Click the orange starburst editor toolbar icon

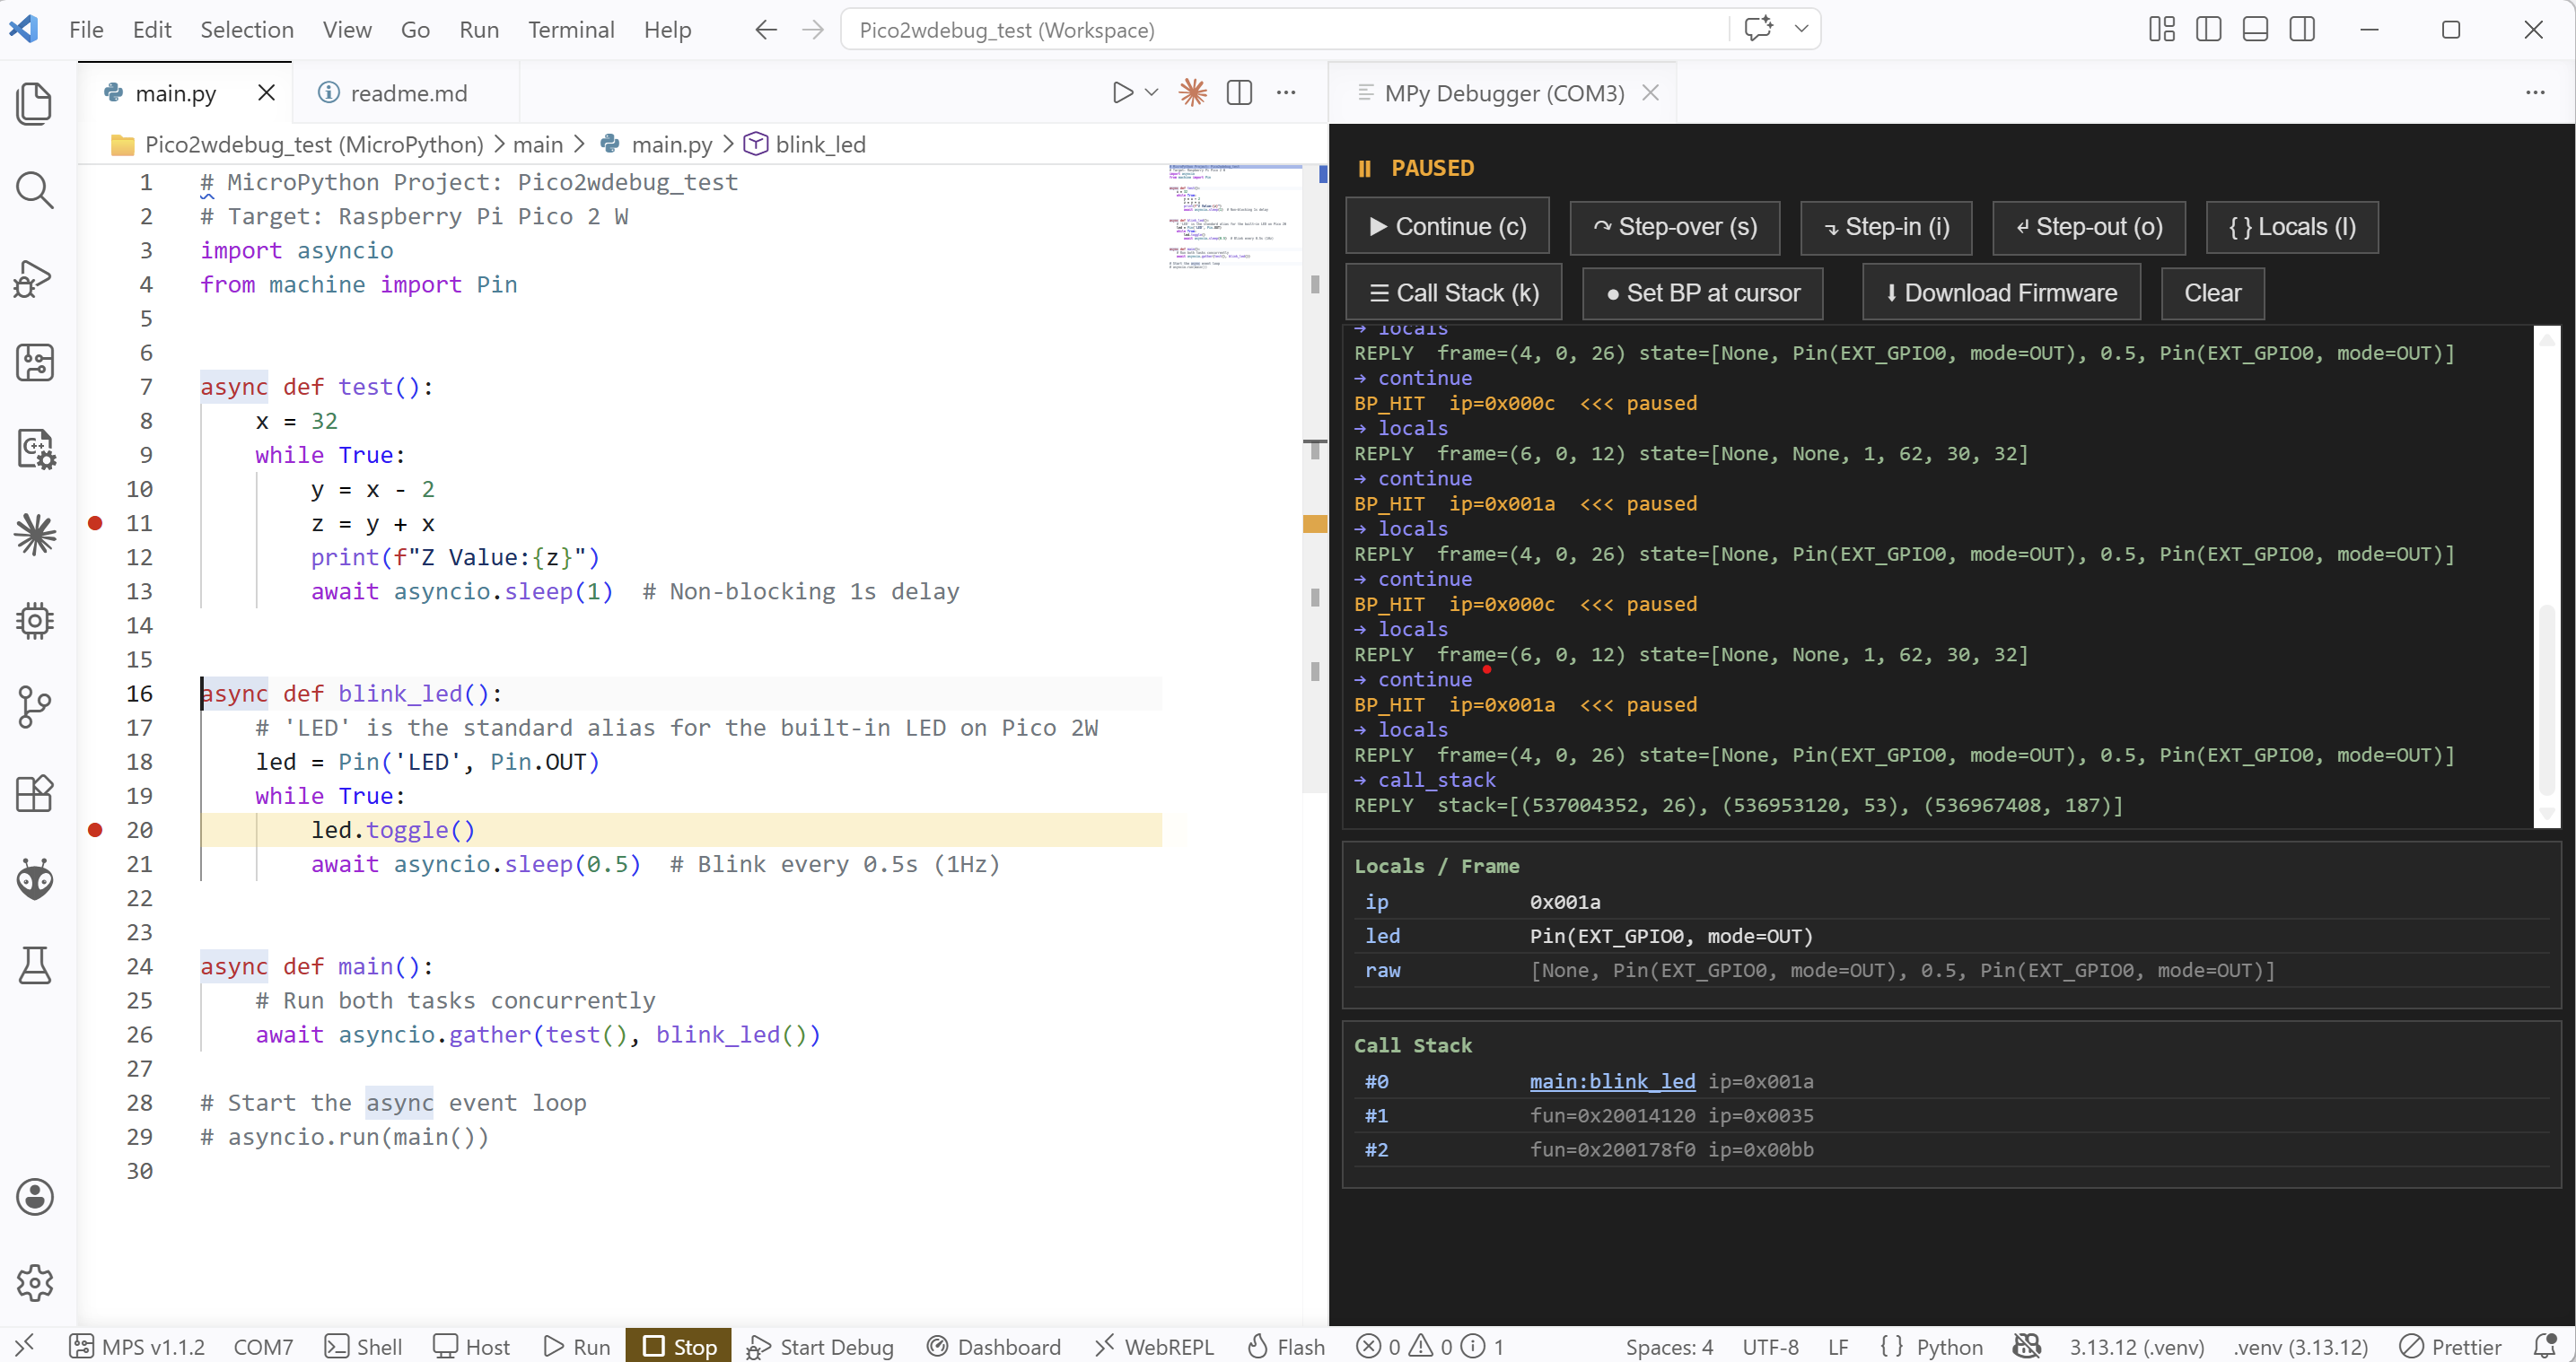click(x=1192, y=93)
